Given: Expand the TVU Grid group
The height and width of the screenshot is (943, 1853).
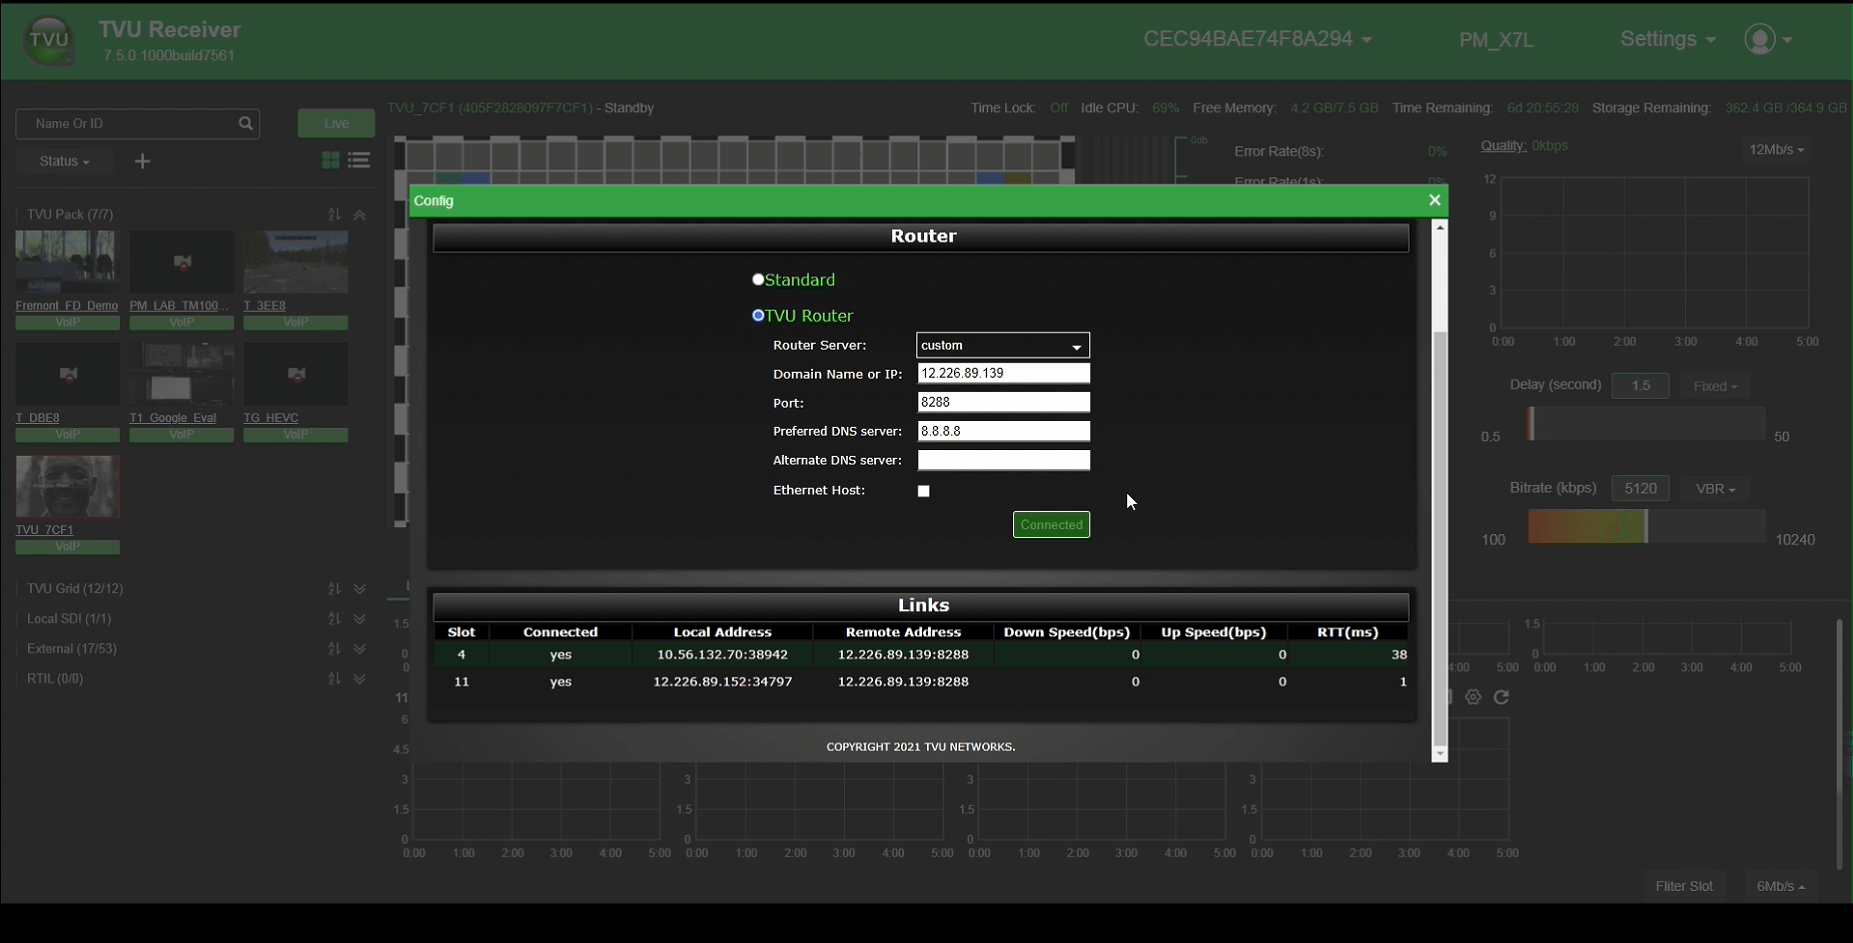Looking at the screenshot, I should pyautogui.click(x=360, y=589).
